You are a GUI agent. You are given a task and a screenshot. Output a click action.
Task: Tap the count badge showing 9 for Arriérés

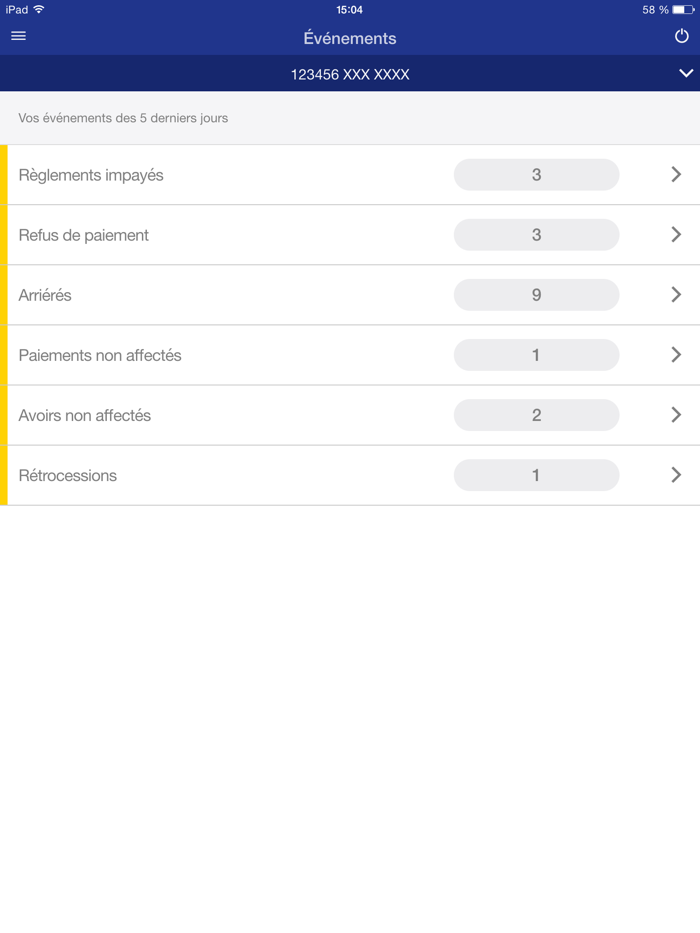[537, 294]
